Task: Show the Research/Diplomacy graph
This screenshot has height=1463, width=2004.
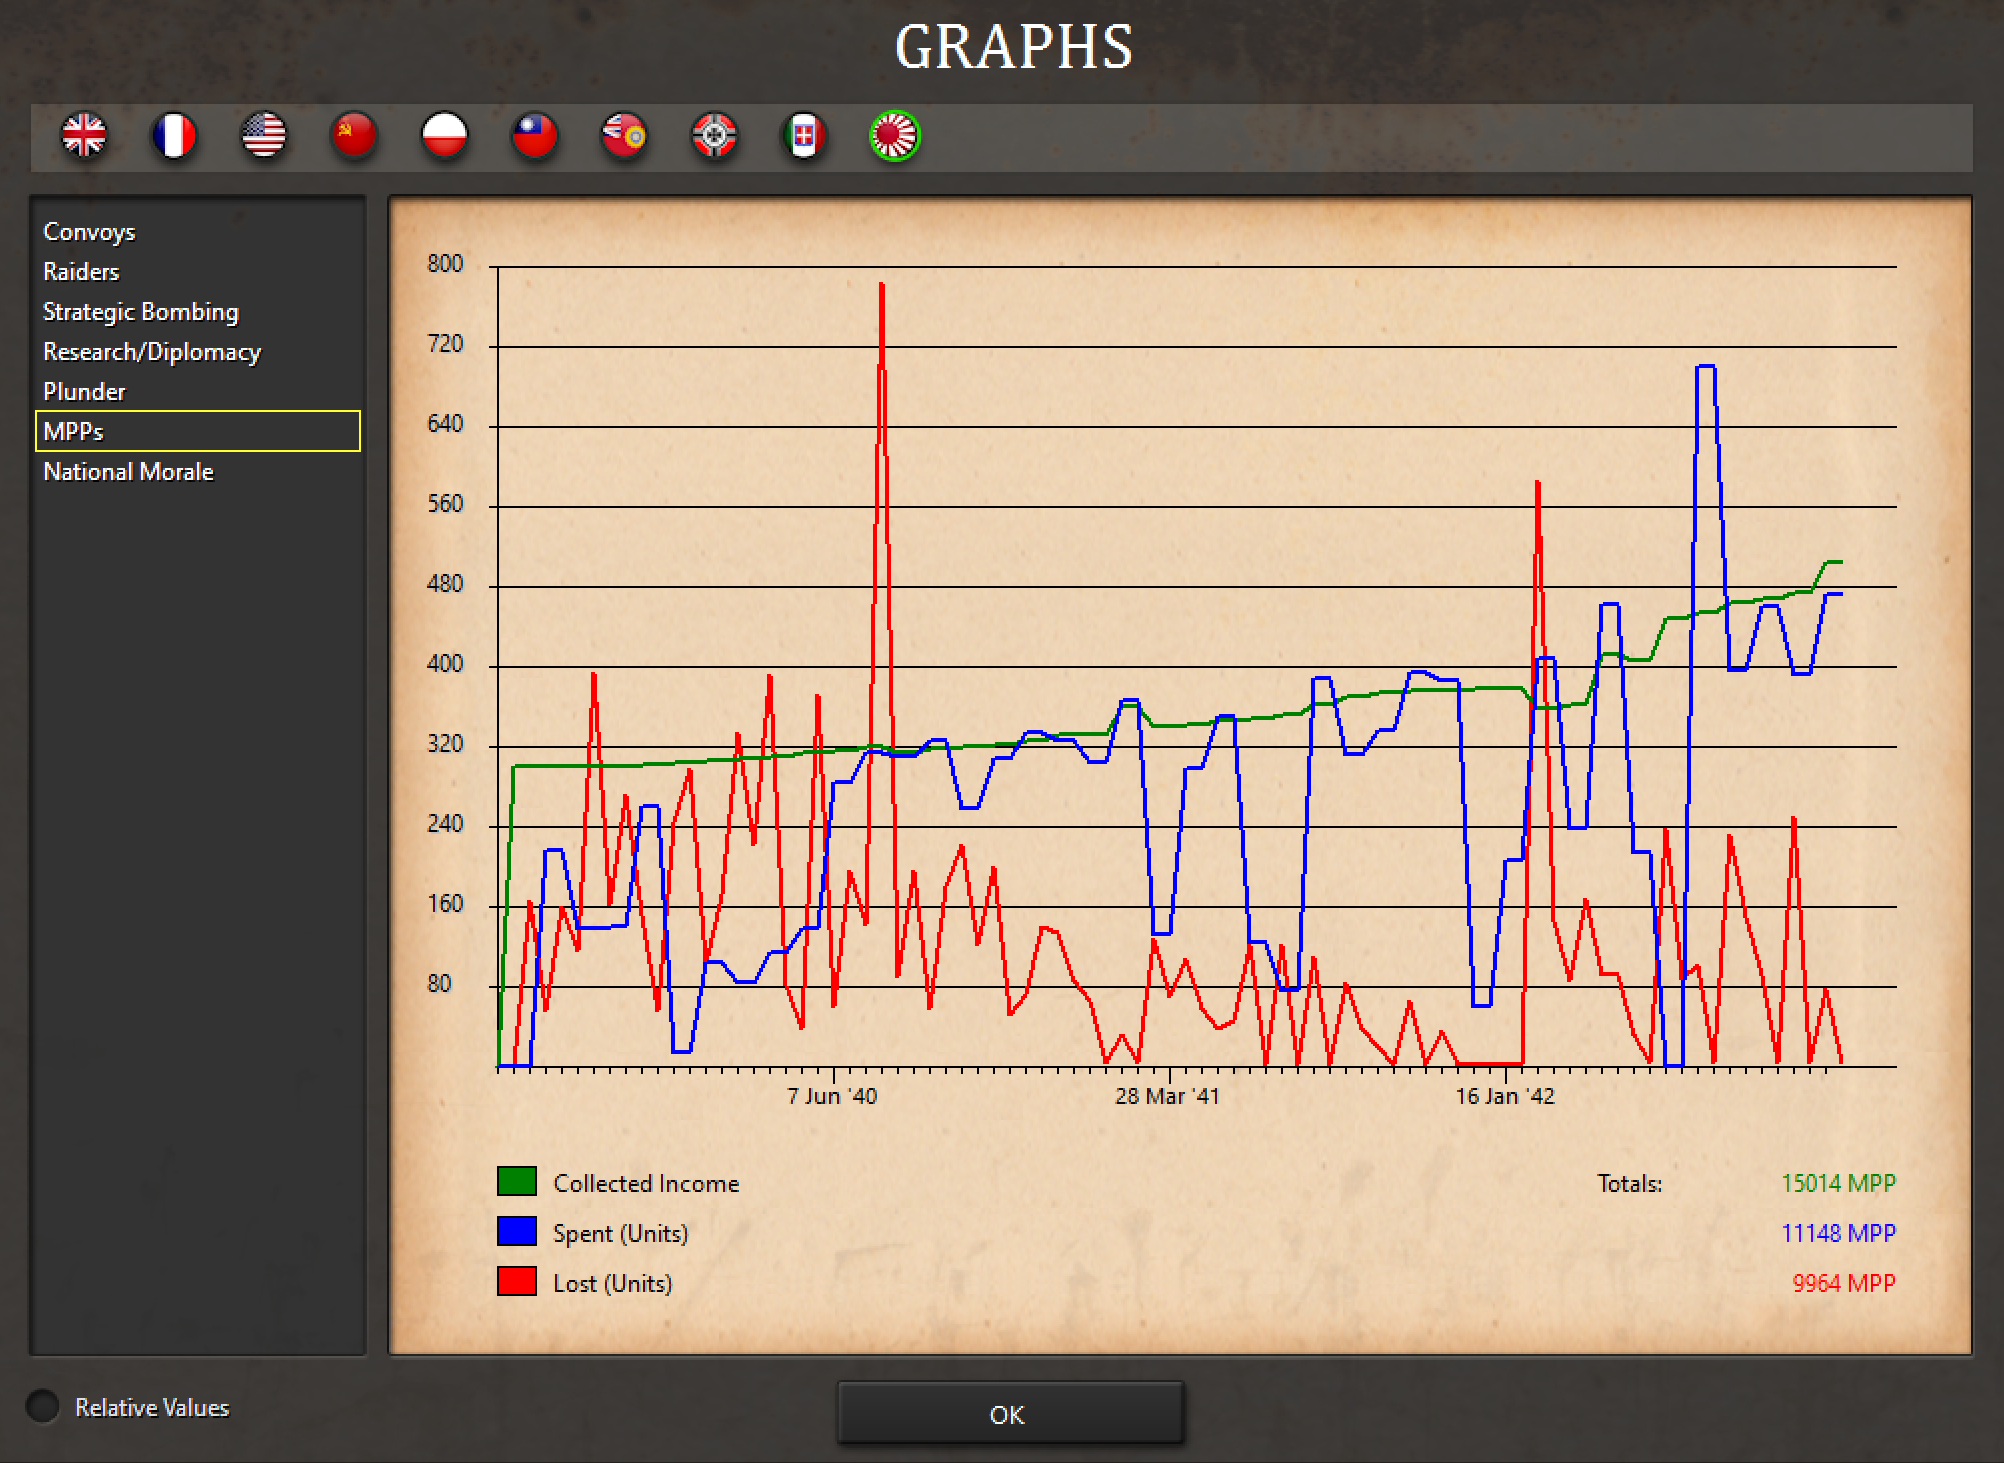Action: [x=198, y=352]
